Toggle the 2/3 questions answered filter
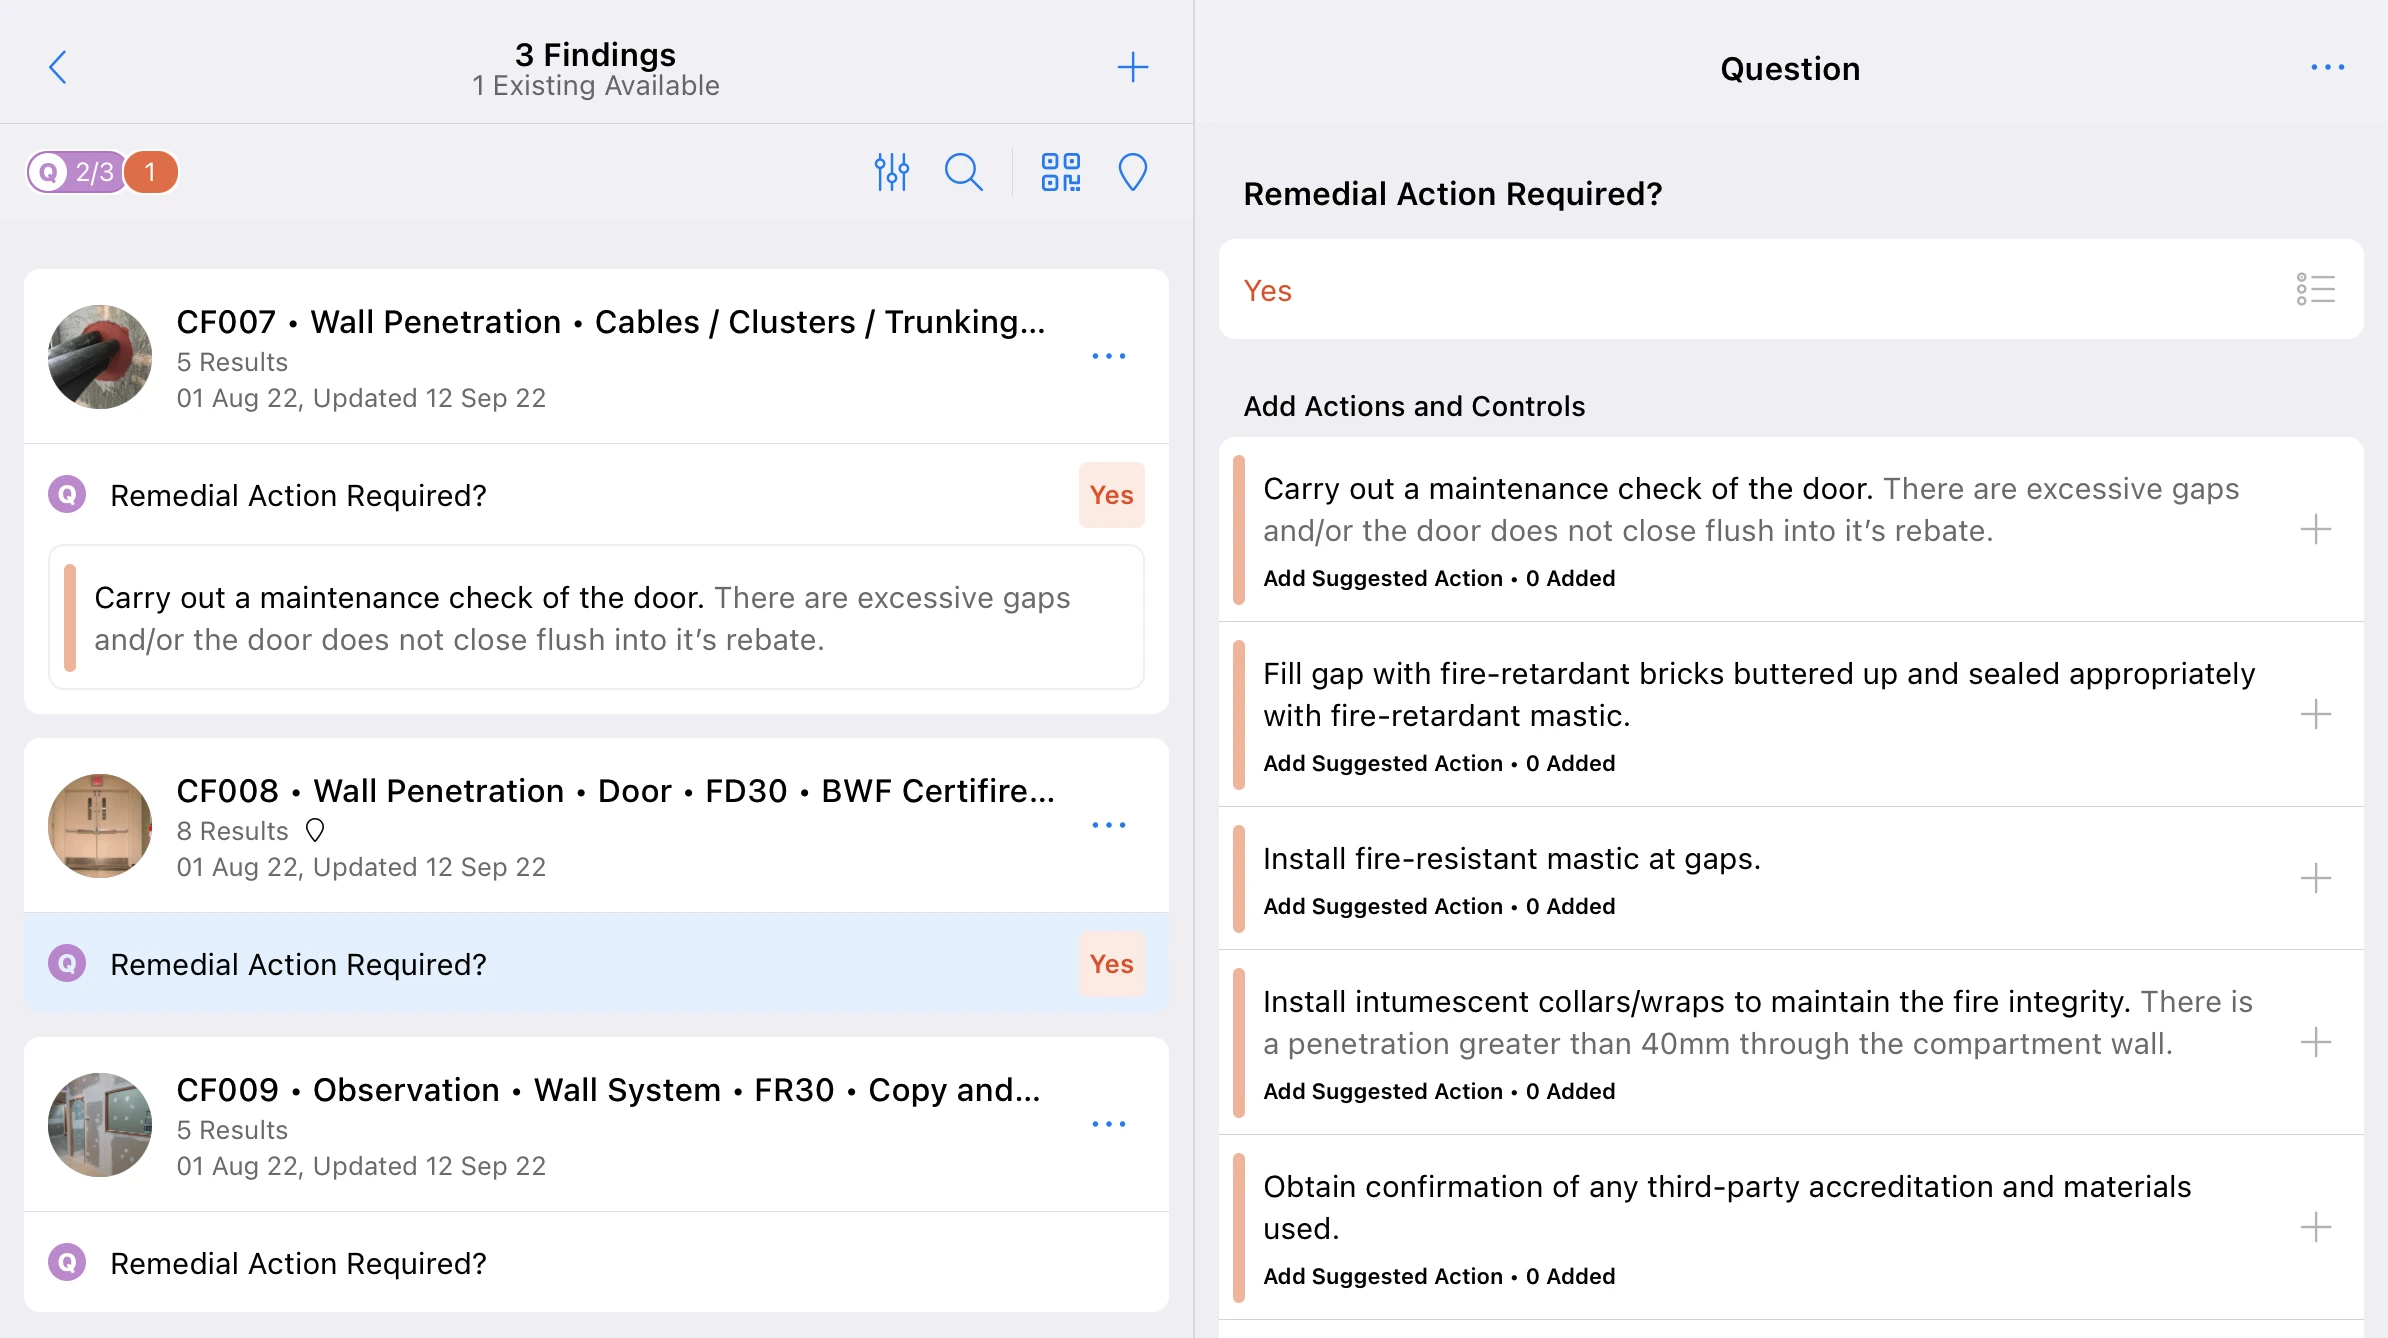This screenshot has height=1338, width=2388. coord(75,172)
